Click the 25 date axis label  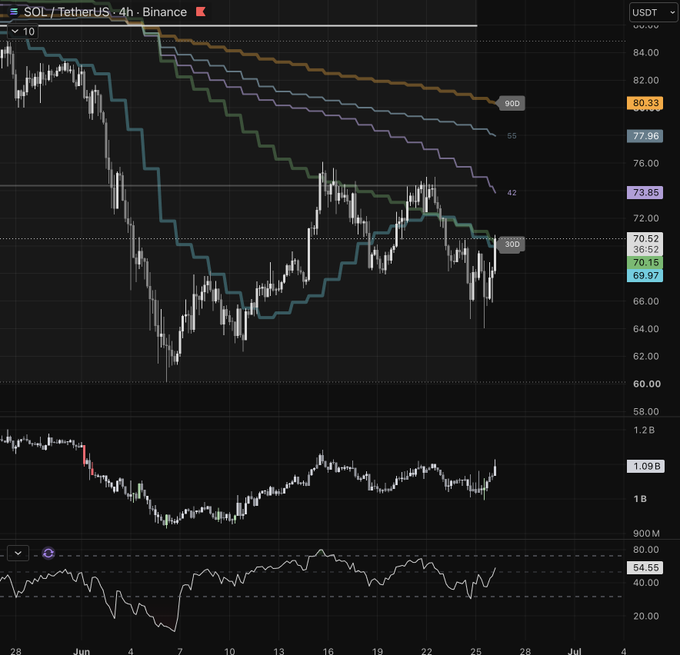(476, 651)
